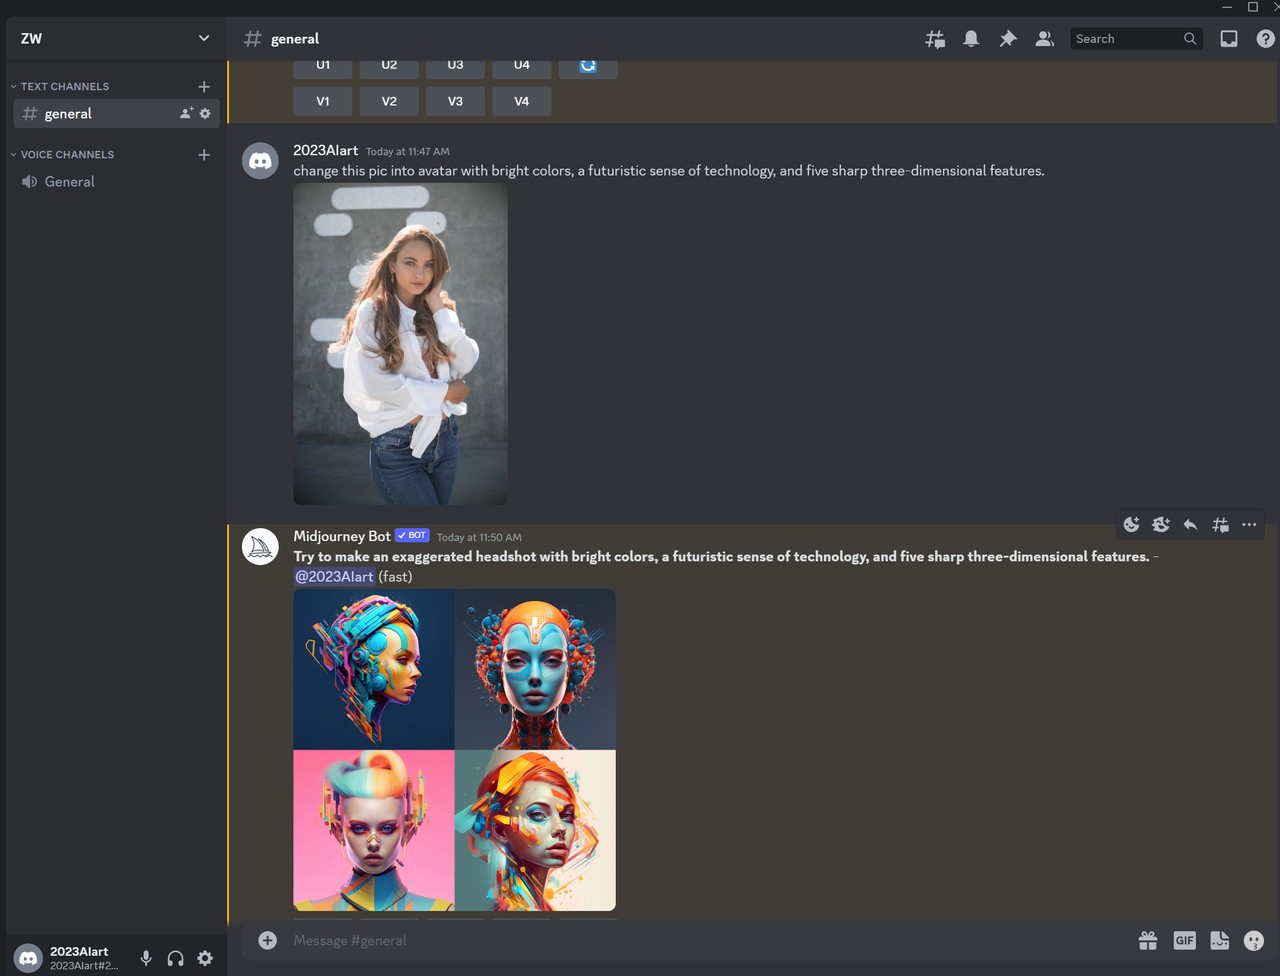The image size is (1280, 976).
Task: Add reaction to Midjourney message
Action: [1131, 524]
